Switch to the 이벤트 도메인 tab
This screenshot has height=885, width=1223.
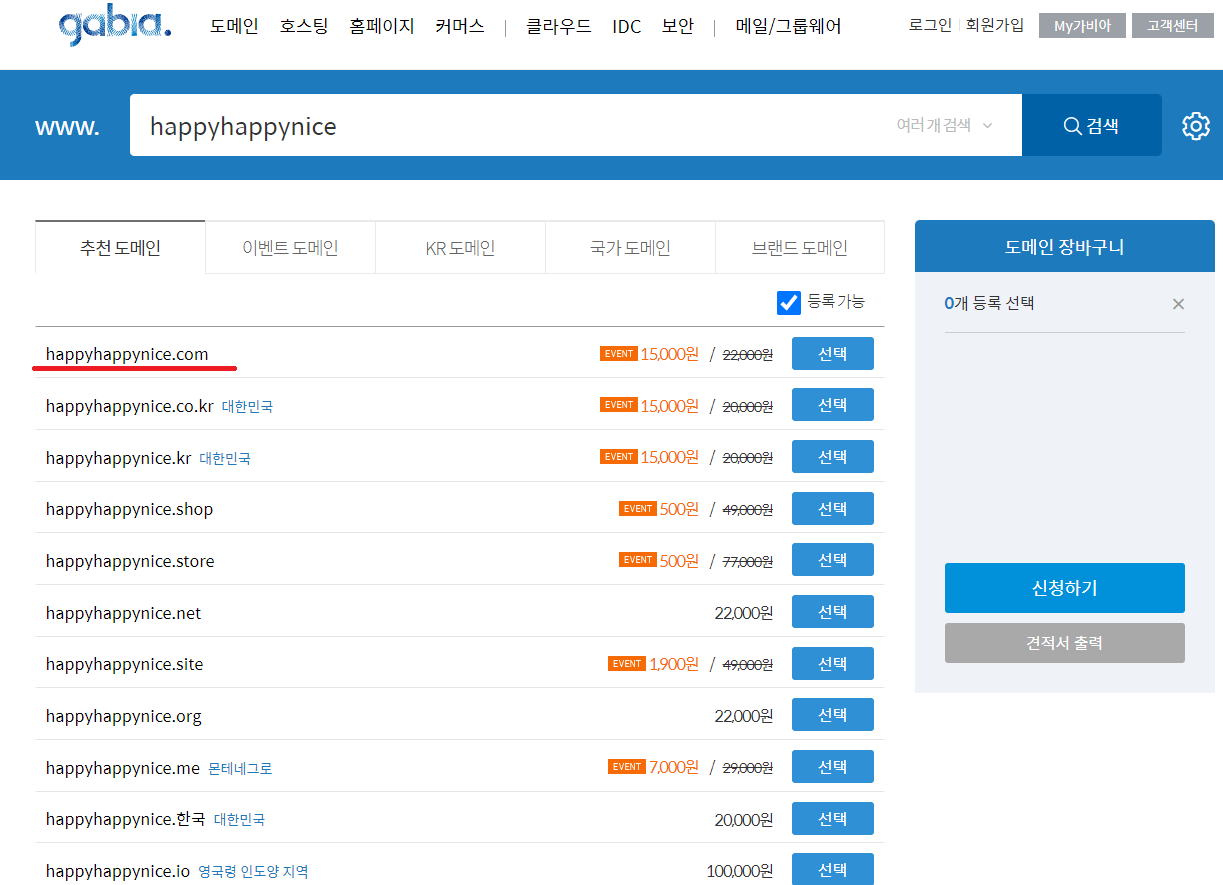[x=290, y=247]
